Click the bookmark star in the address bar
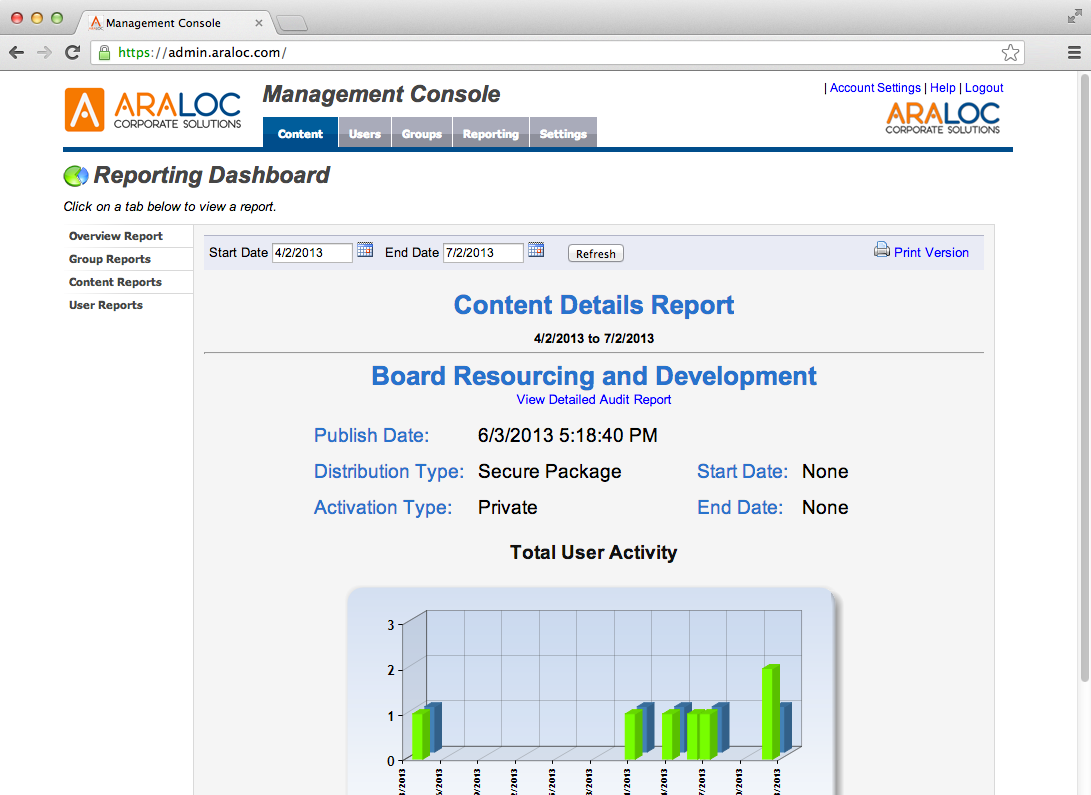1091x795 pixels. 1010,52
